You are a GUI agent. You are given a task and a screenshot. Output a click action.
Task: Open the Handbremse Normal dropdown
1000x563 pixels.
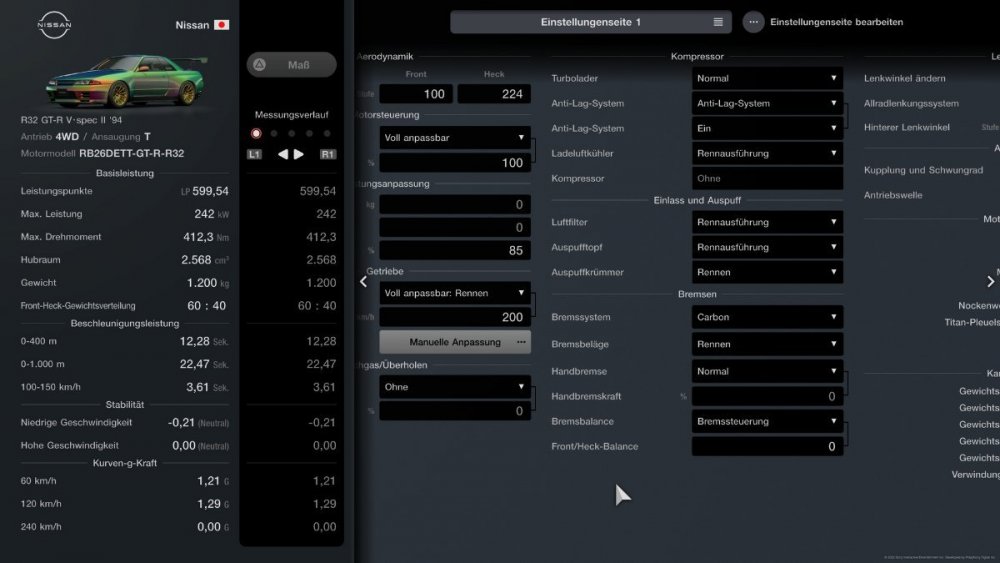pyautogui.click(x=767, y=370)
